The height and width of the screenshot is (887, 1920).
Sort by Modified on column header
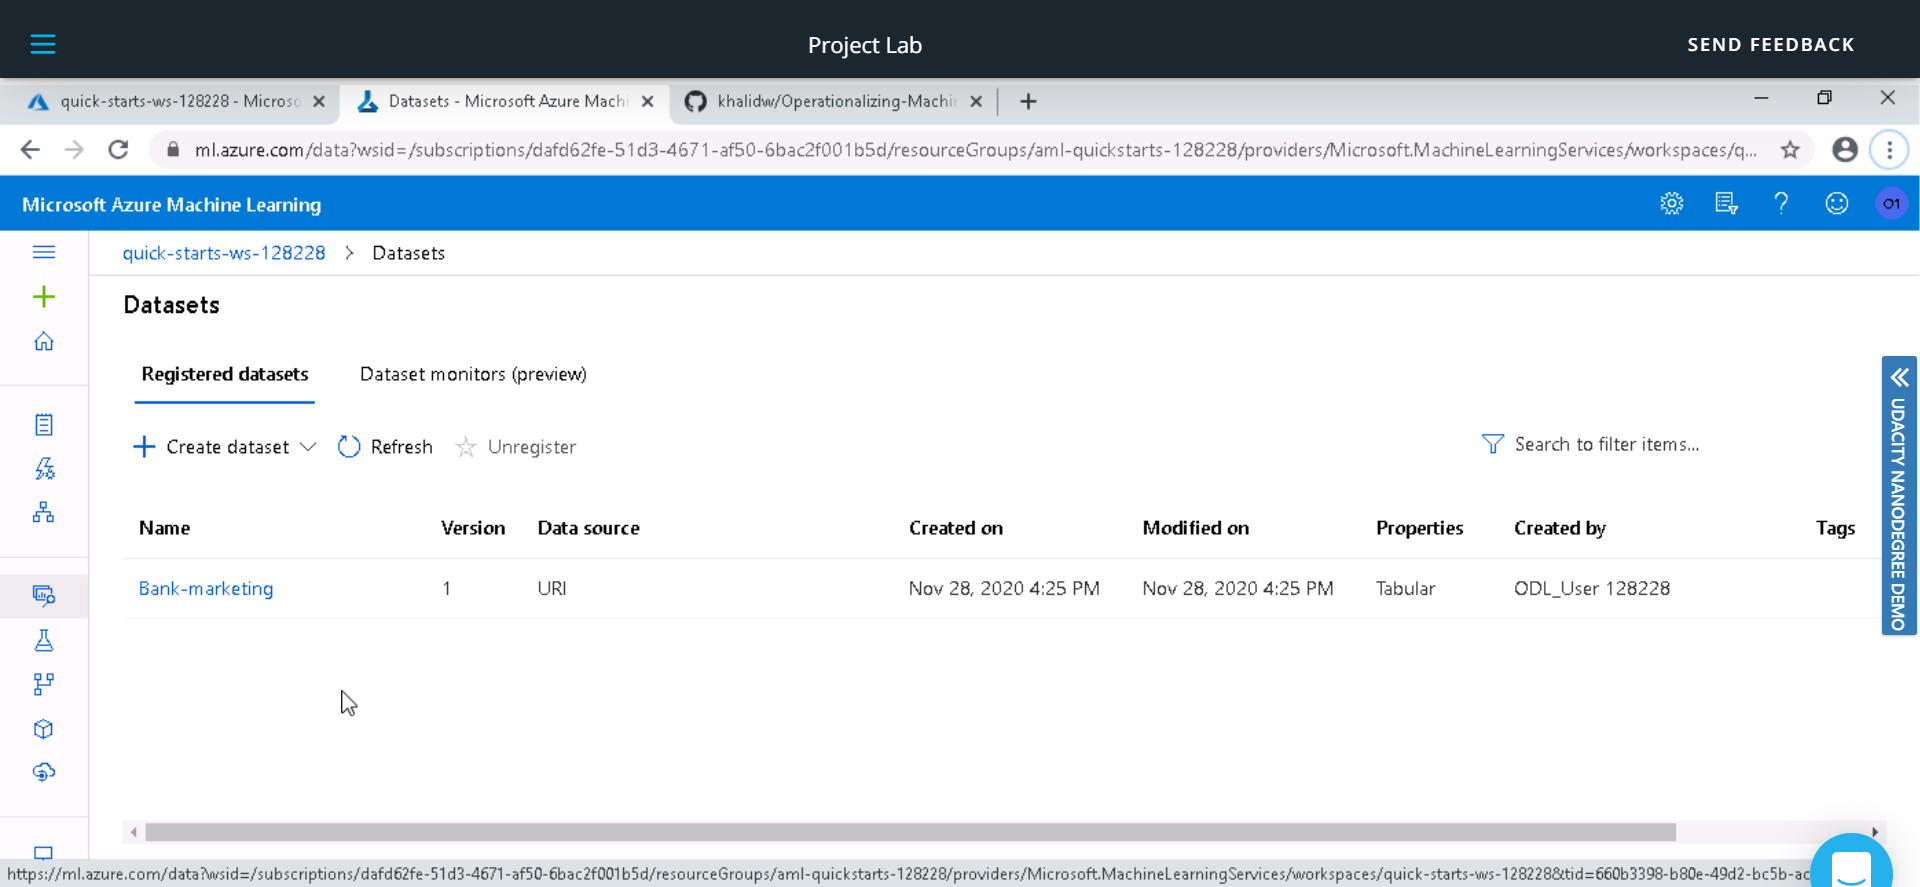click(x=1196, y=528)
